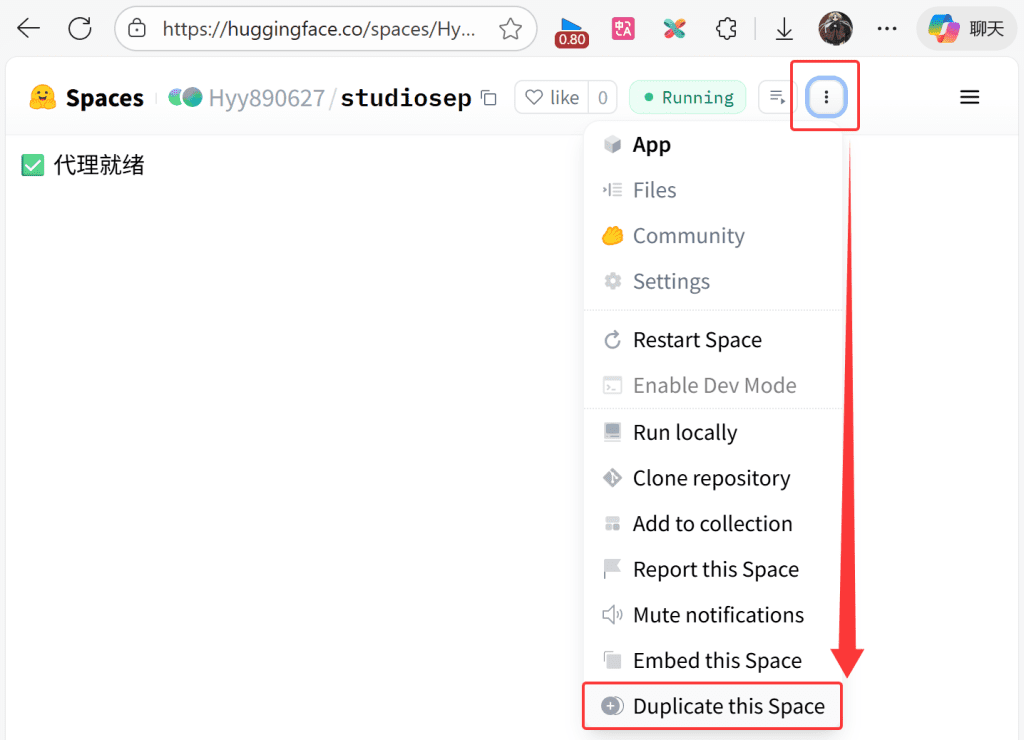Image resolution: width=1024 pixels, height=740 pixels.
Task: Expand the hamburger navigation menu
Action: point(969,97)
